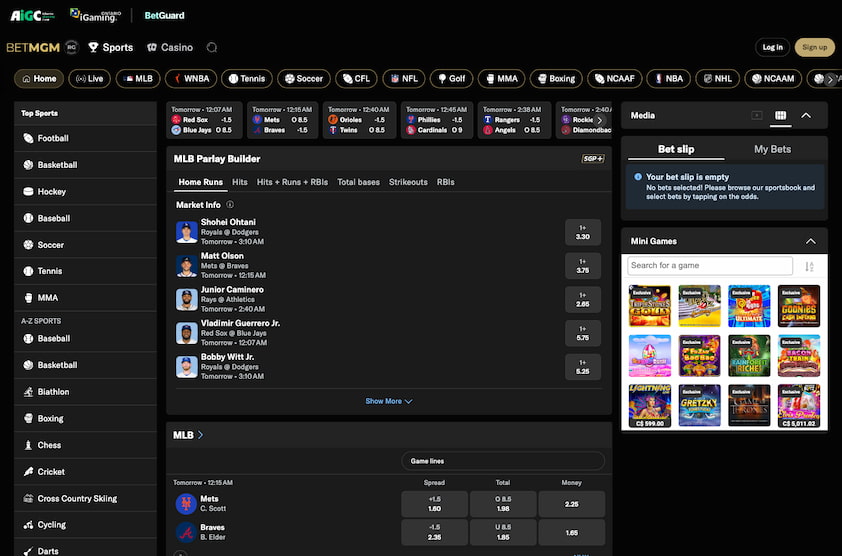The image size is (842, 556).
Task: Select the Home sport pill
Action: pyautogui.click(x=39, y=78)
